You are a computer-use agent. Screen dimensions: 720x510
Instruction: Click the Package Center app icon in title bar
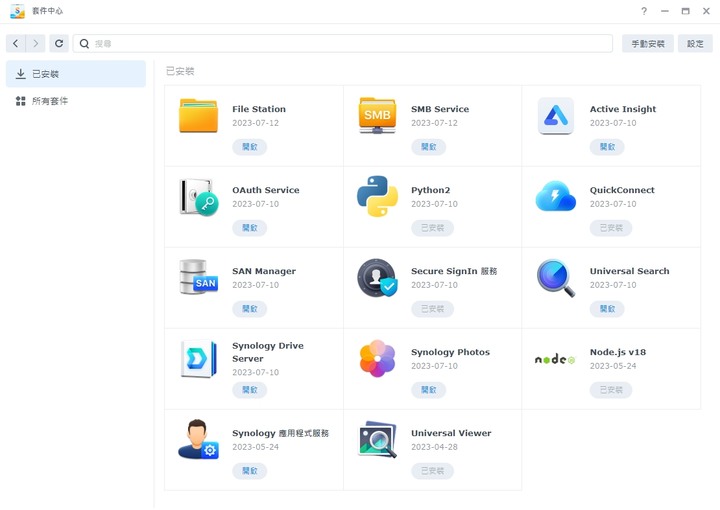[x=17, y=11]
